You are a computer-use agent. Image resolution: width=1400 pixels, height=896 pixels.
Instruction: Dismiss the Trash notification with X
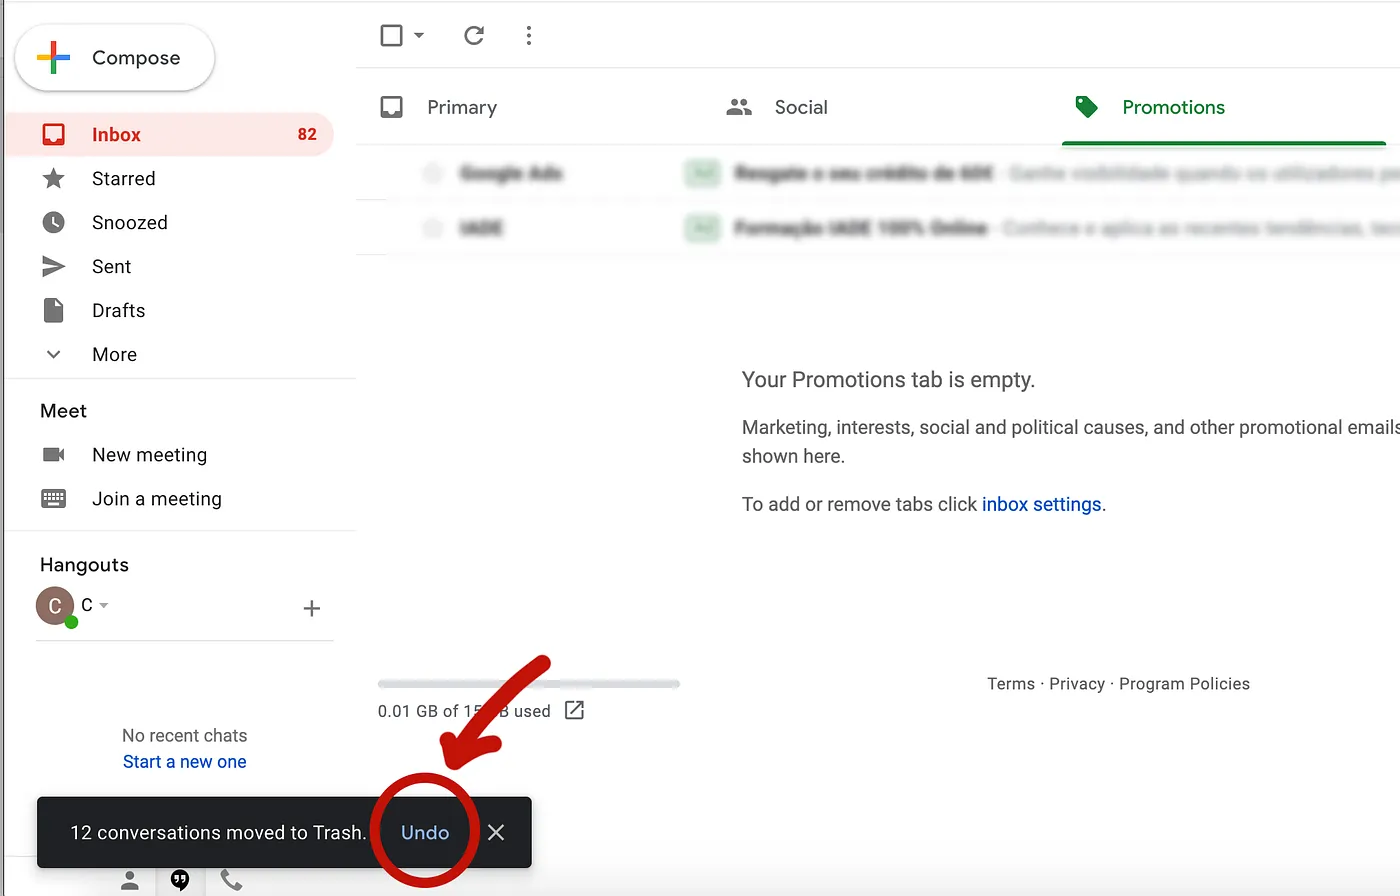pyautogui.click(x=496, y=832)
